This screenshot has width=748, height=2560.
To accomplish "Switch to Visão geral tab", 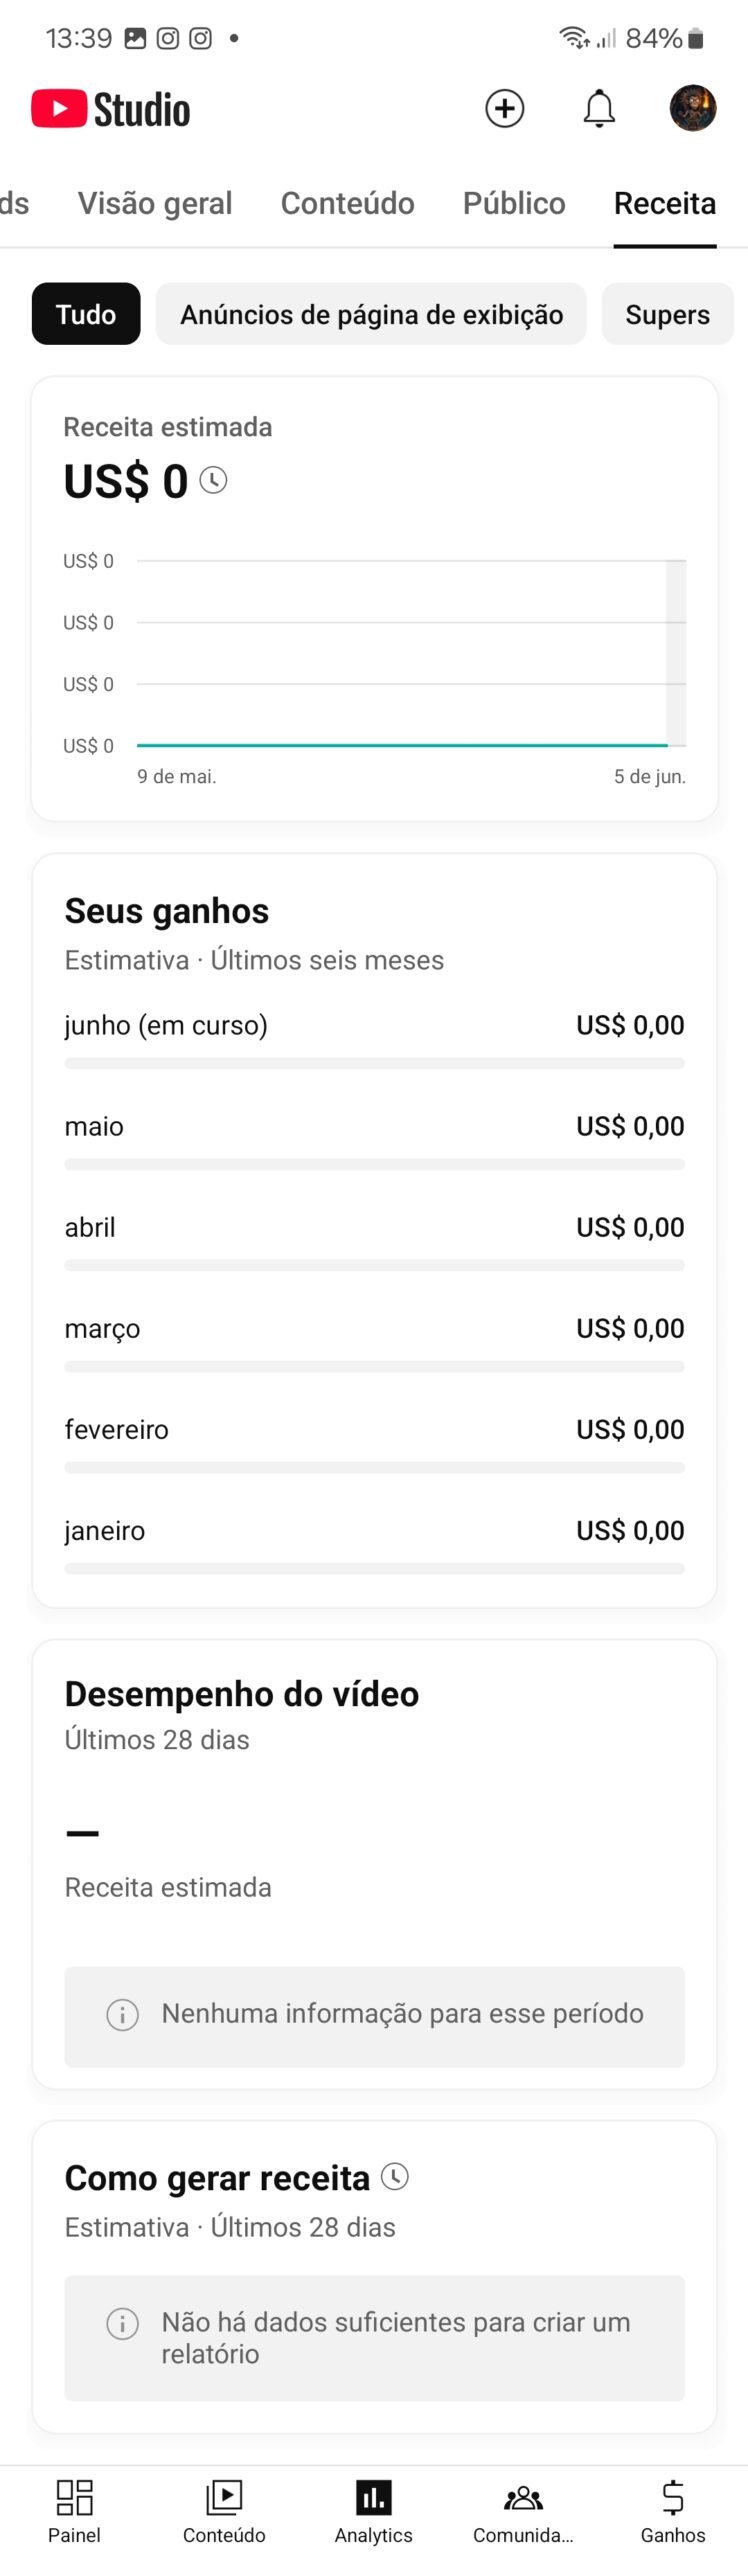I will (x=155, y=203).
